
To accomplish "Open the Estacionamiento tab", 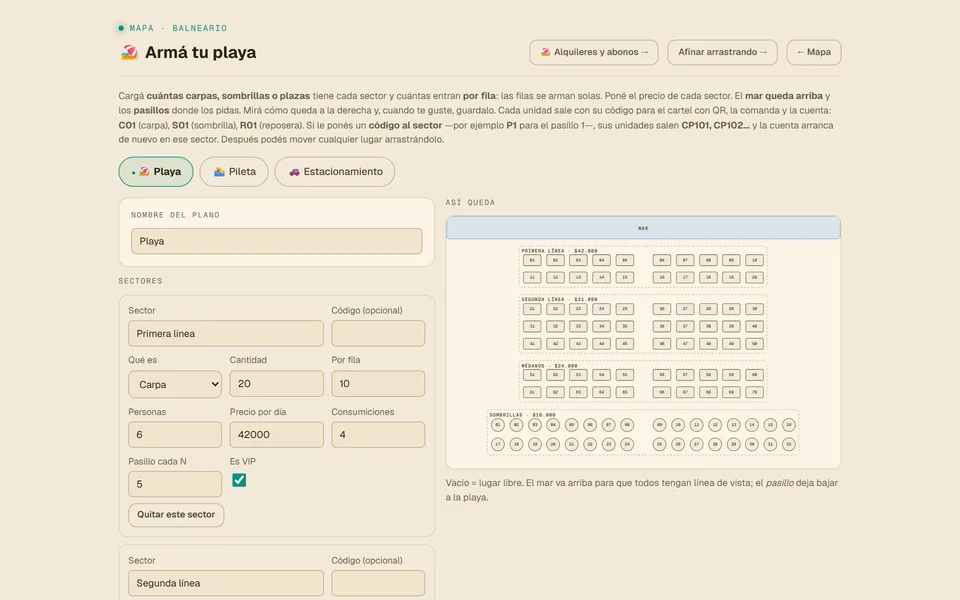I will (335, 172).
